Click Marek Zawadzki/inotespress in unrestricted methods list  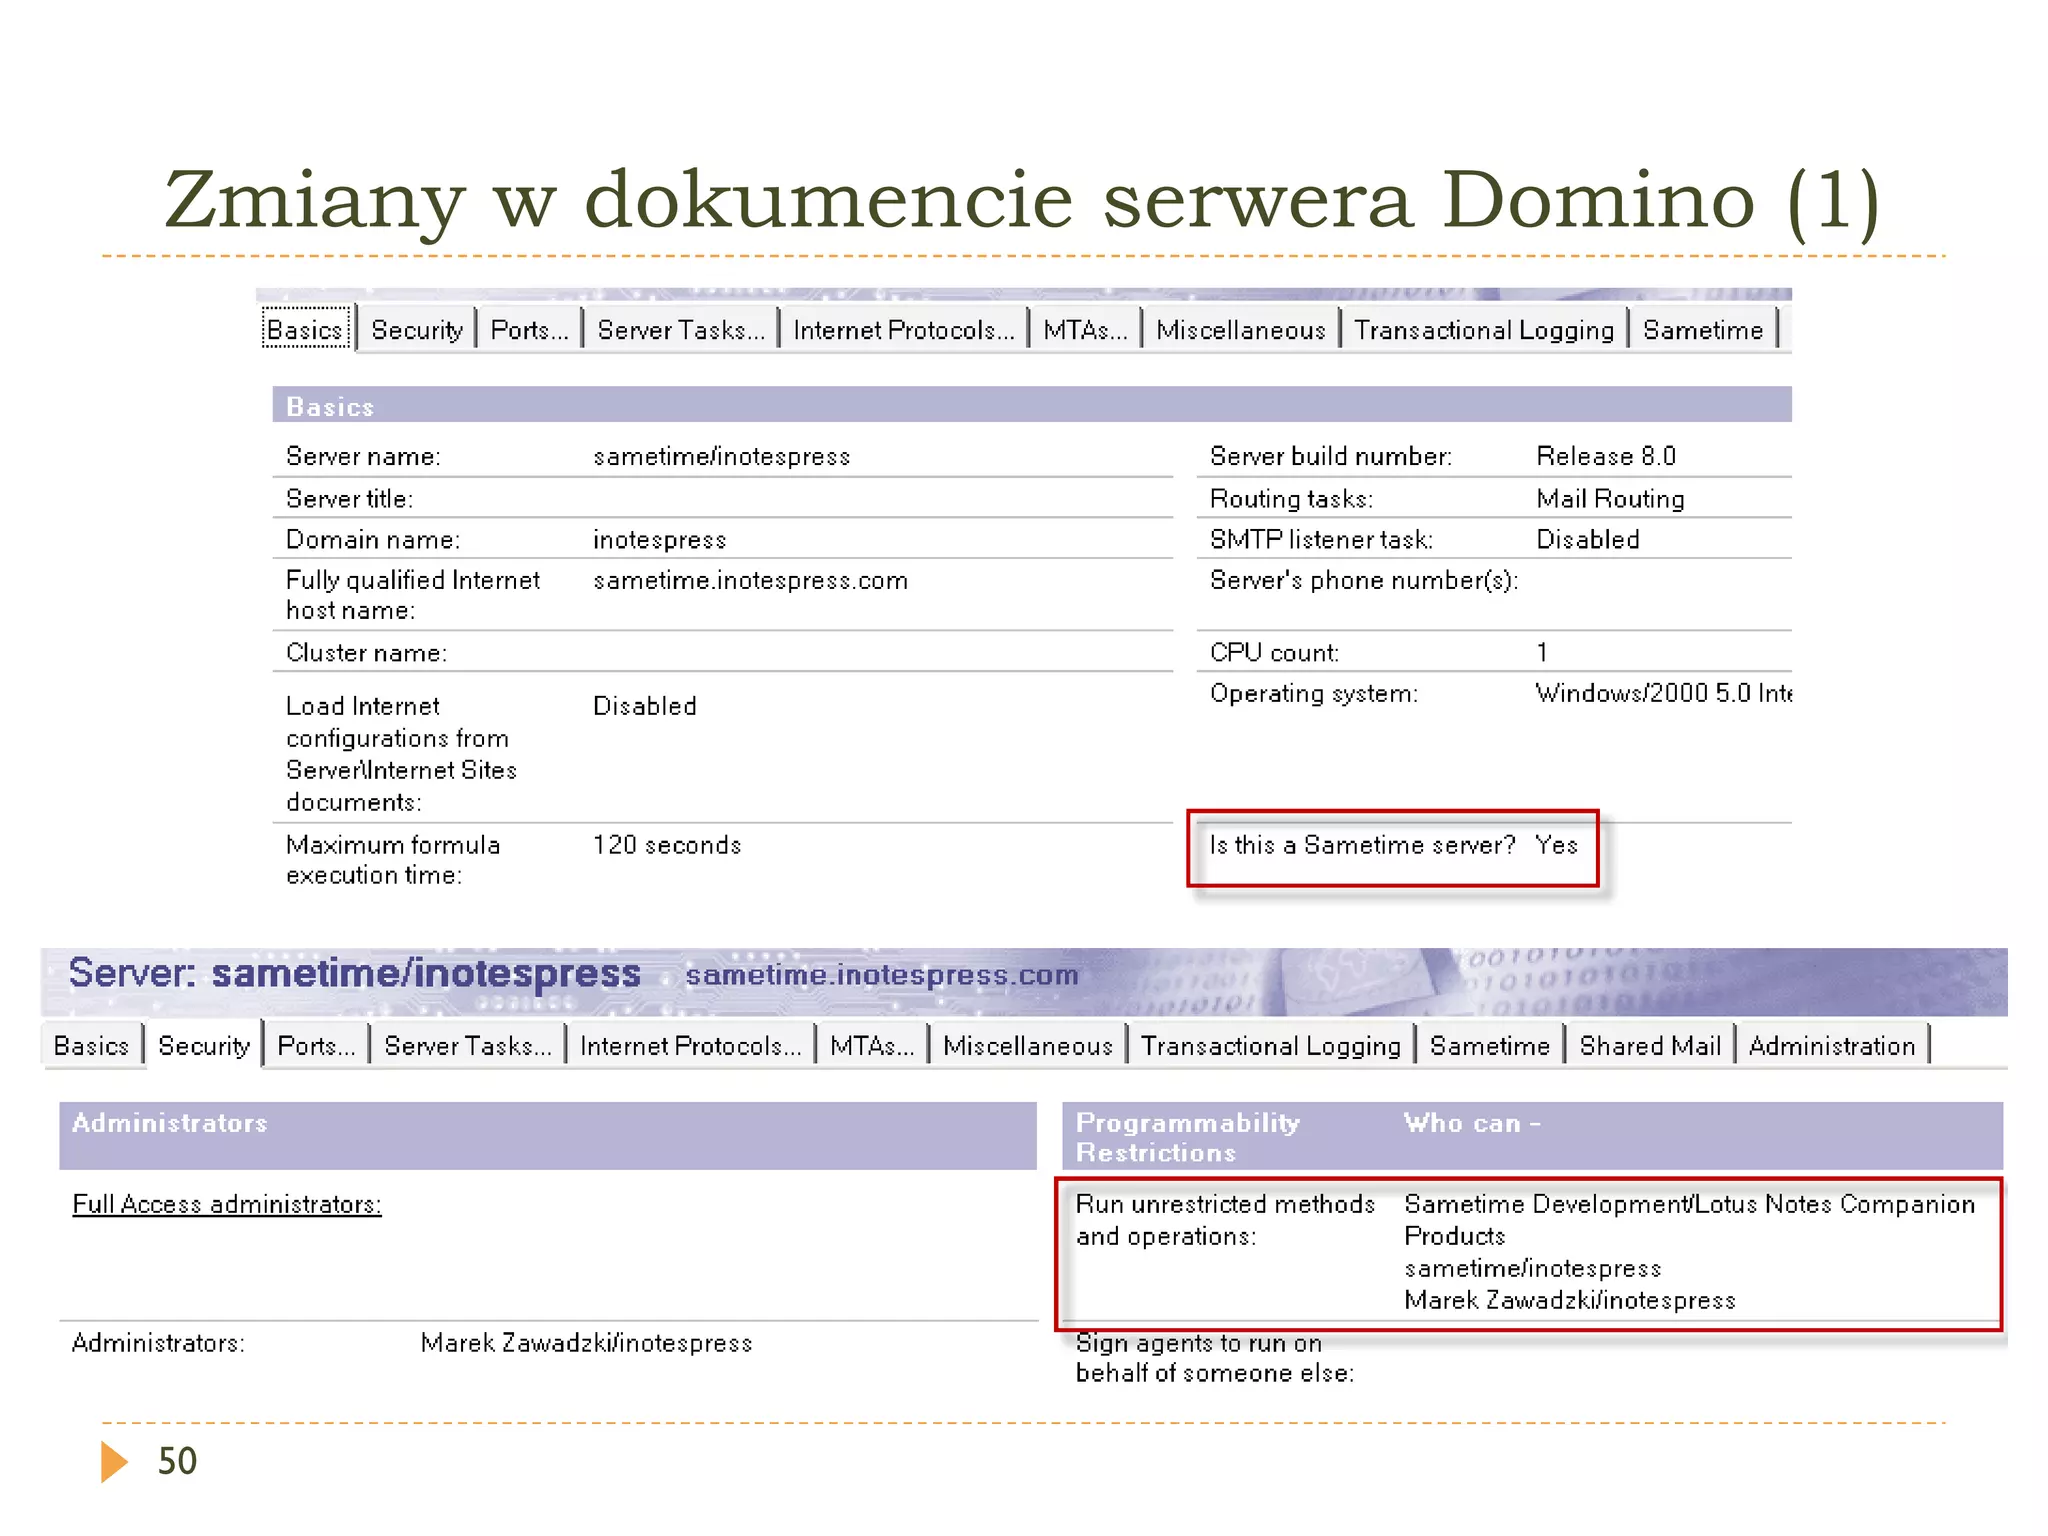1569,1300
